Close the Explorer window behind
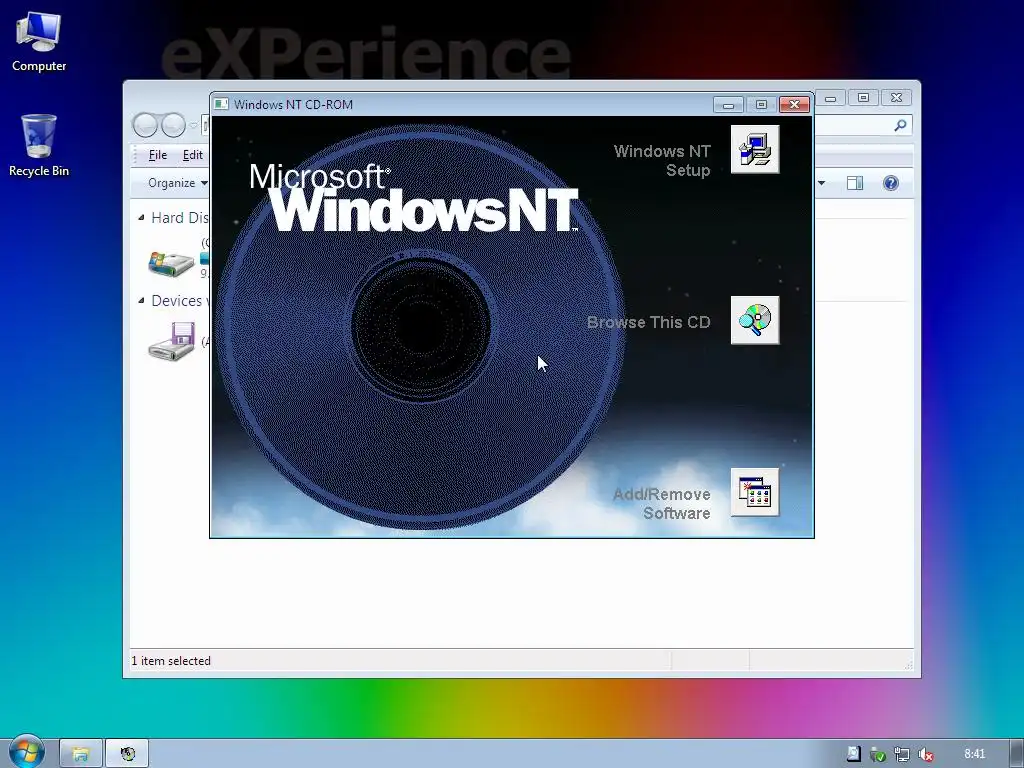This screenshot has height=768, width=1024. 897,98
